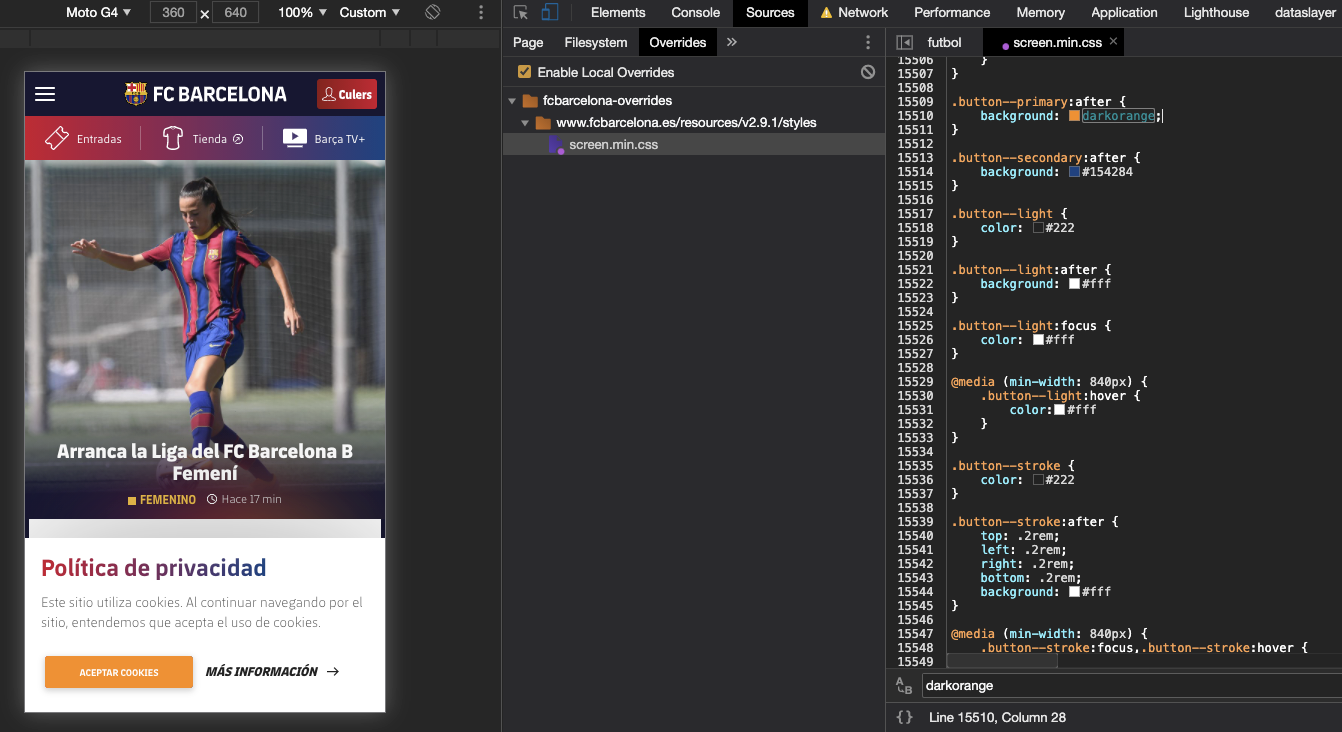Viewport: 1342px width, 732px height.
Task: Switch to the Performance tab
Action: tap(952, 12)
